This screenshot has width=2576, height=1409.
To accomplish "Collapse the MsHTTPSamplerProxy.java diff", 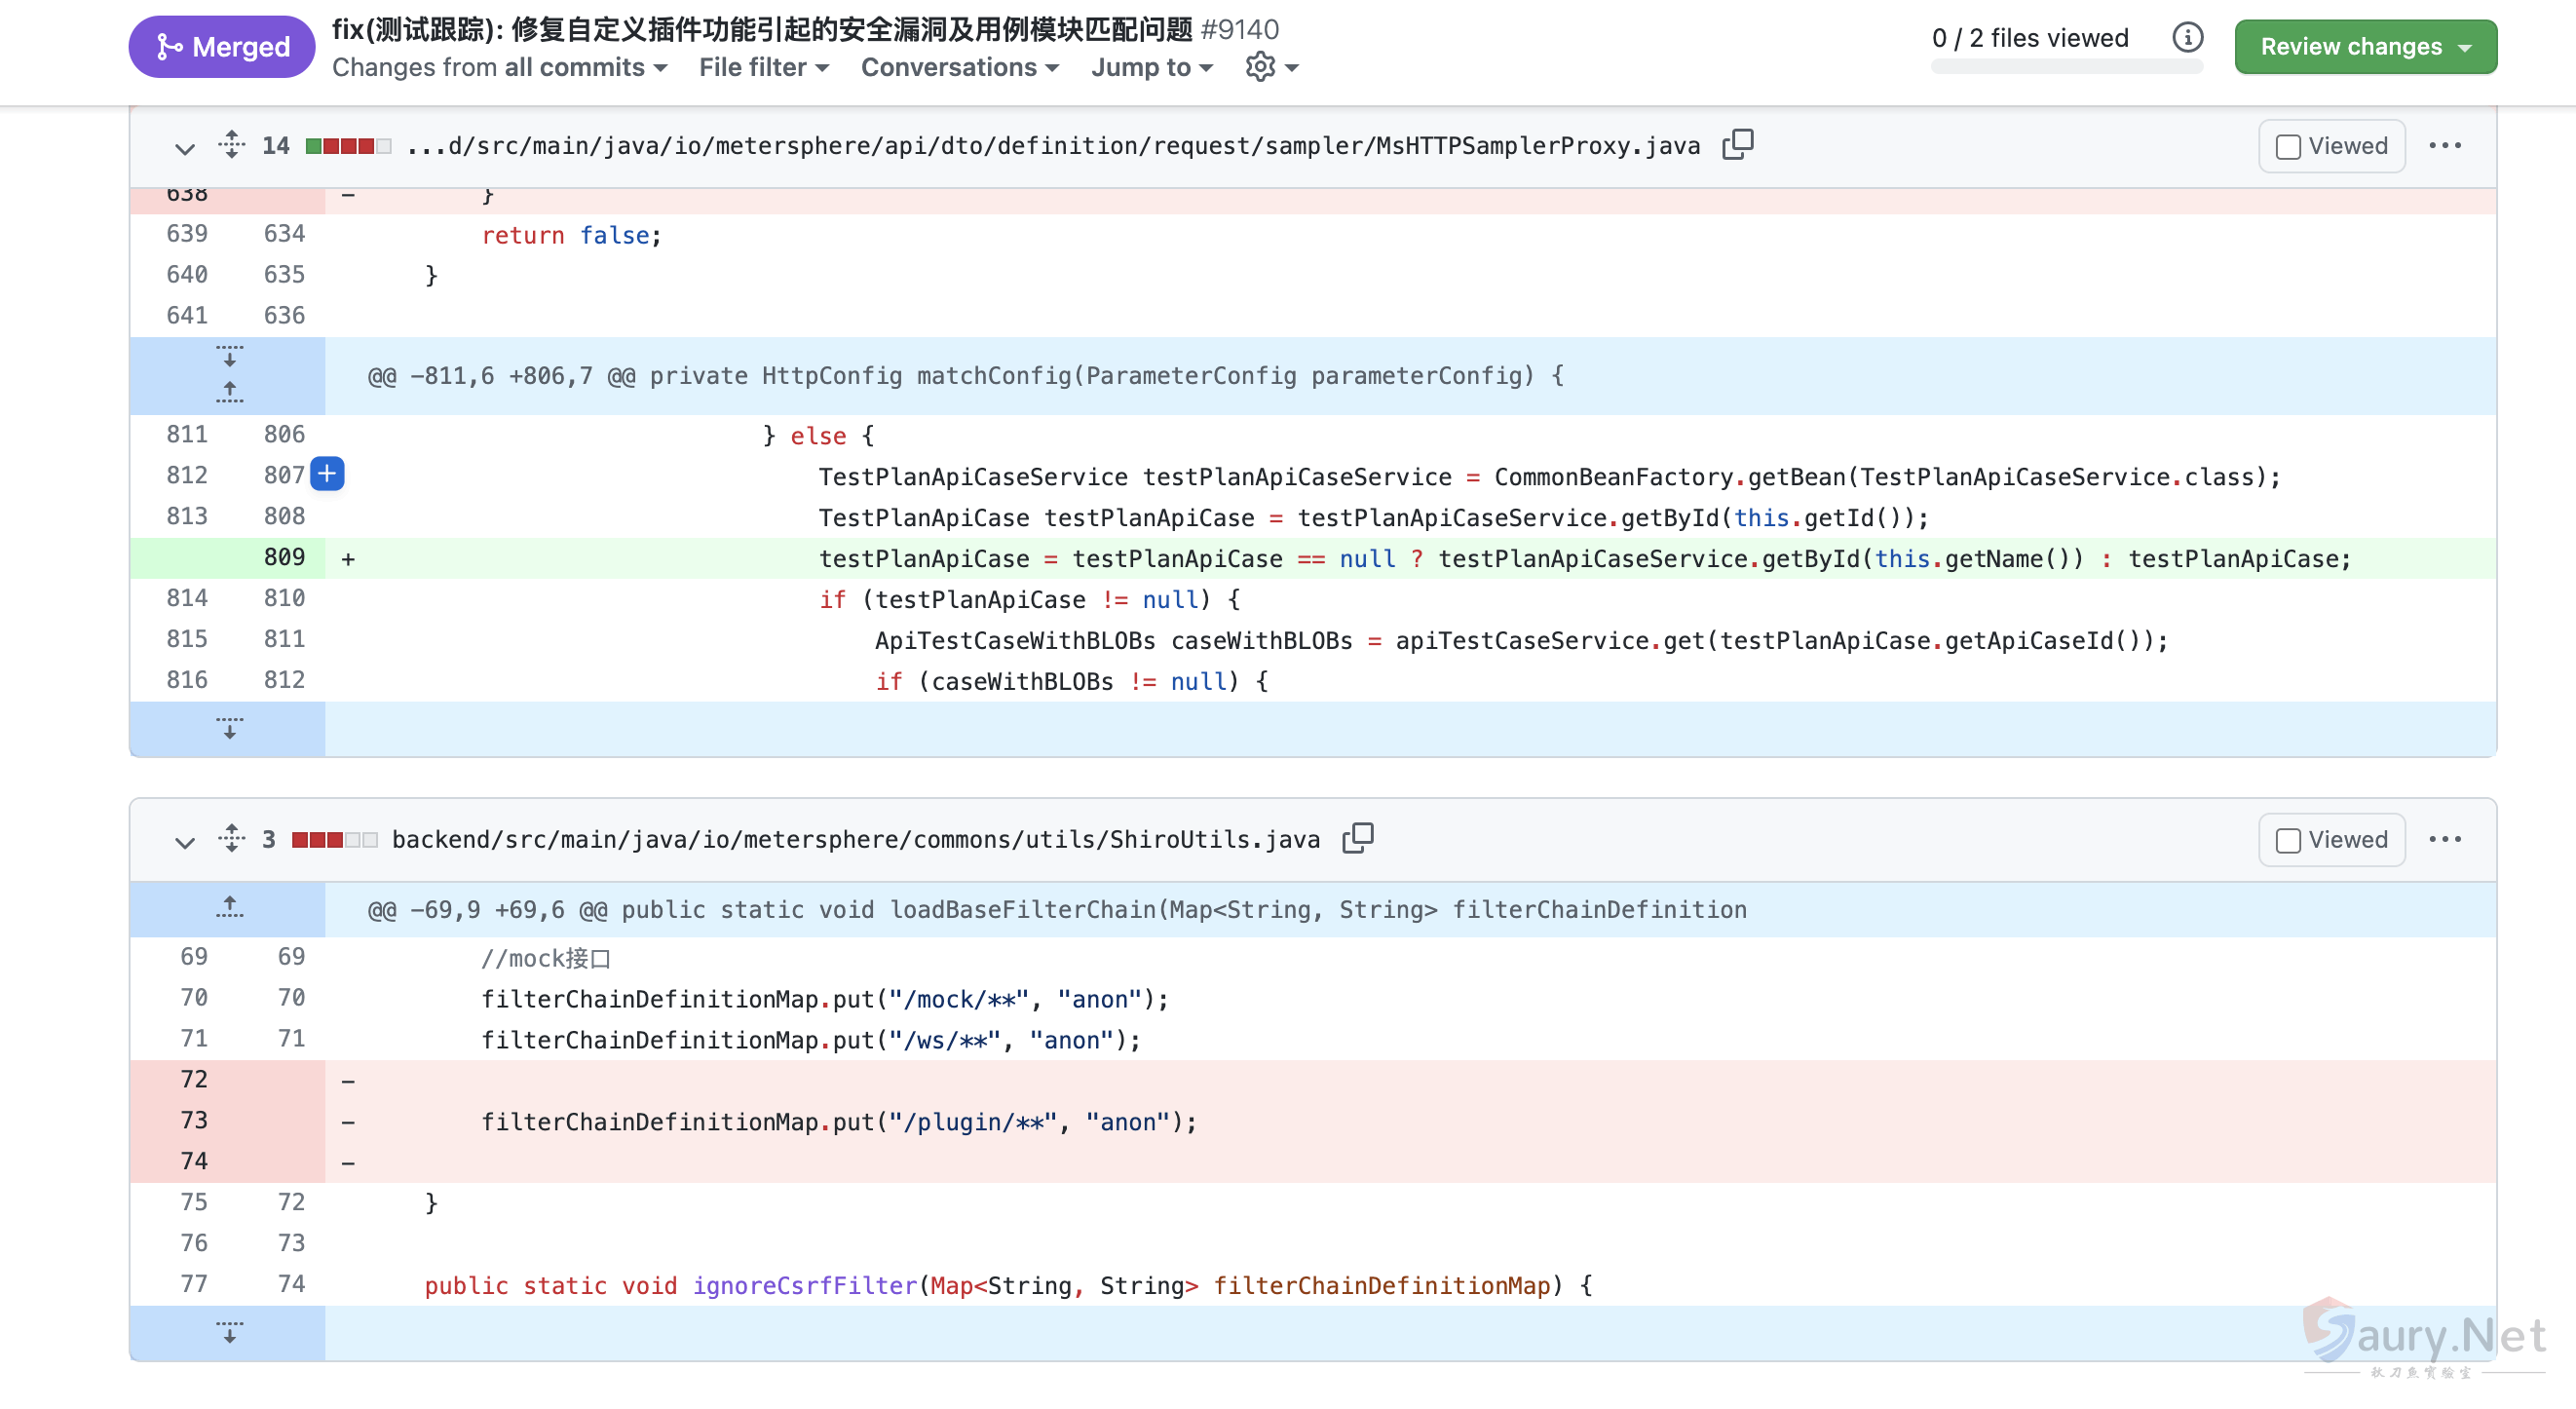I will coord(184,148).
